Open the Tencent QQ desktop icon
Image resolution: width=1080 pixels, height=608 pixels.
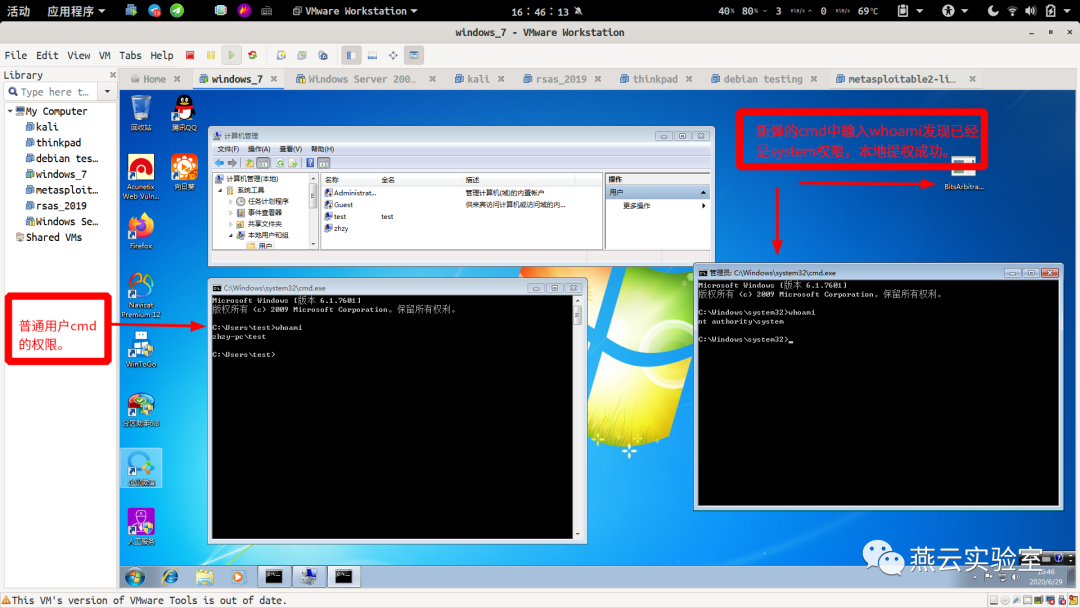pos(184,113)
